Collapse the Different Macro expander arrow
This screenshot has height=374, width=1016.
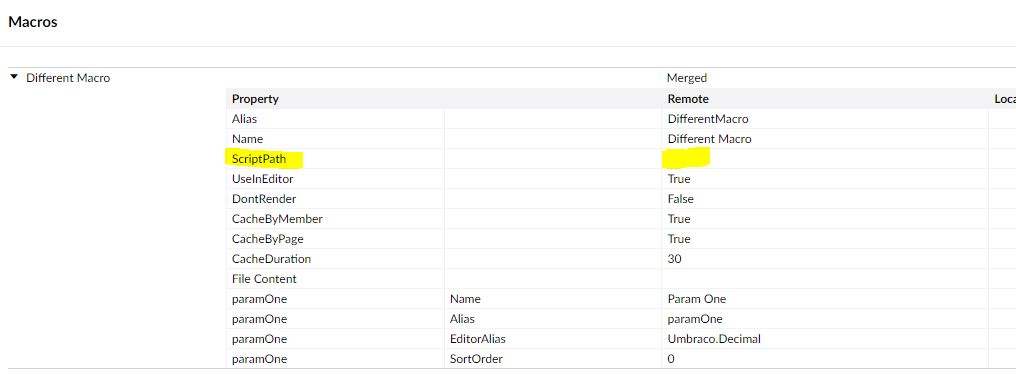(14, 77)
